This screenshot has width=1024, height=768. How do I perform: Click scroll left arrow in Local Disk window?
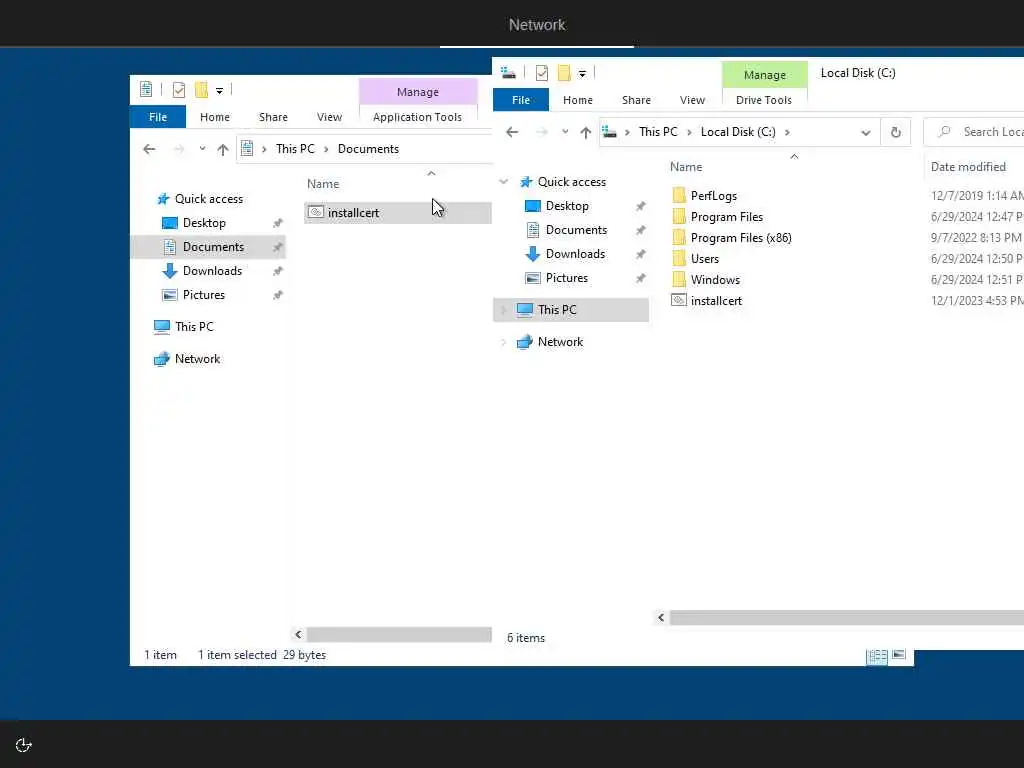(x=661, y=618)
